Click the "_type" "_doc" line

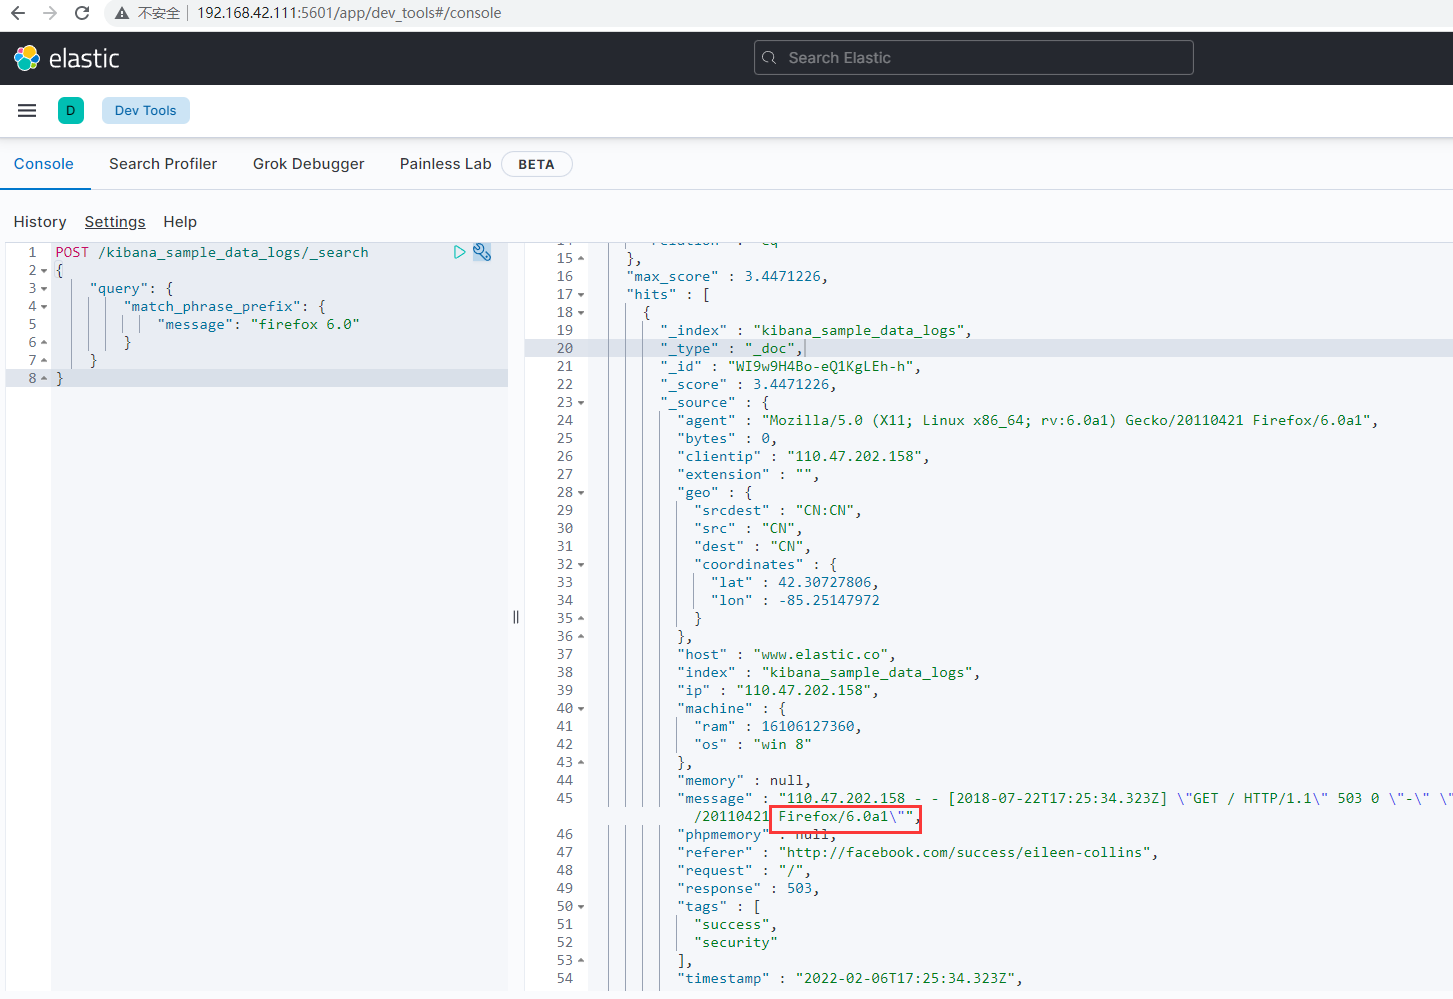click(731, 349)
